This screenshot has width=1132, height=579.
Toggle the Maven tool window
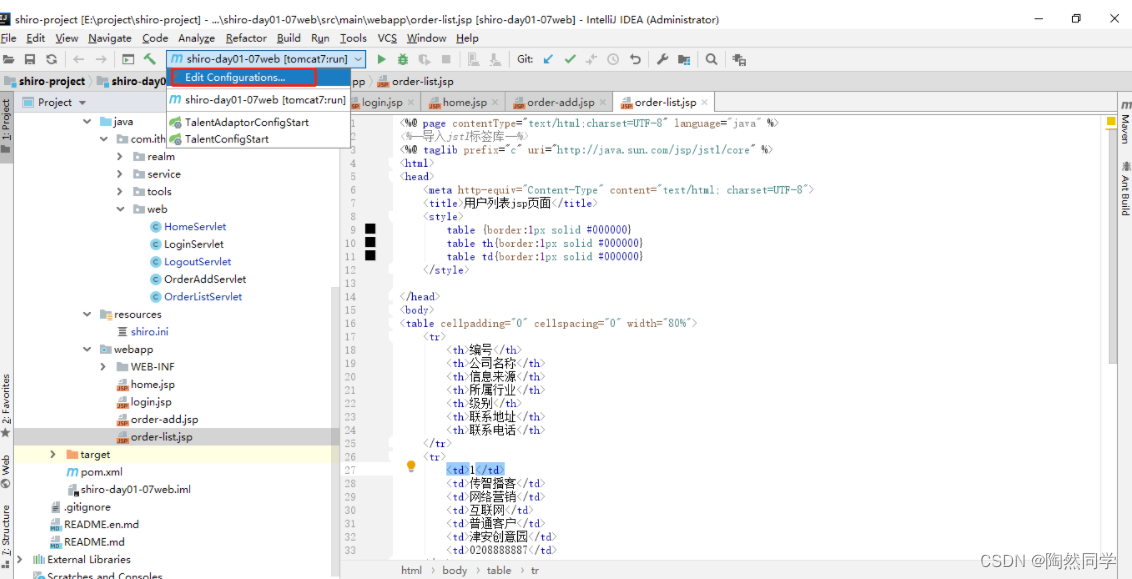1125,123
